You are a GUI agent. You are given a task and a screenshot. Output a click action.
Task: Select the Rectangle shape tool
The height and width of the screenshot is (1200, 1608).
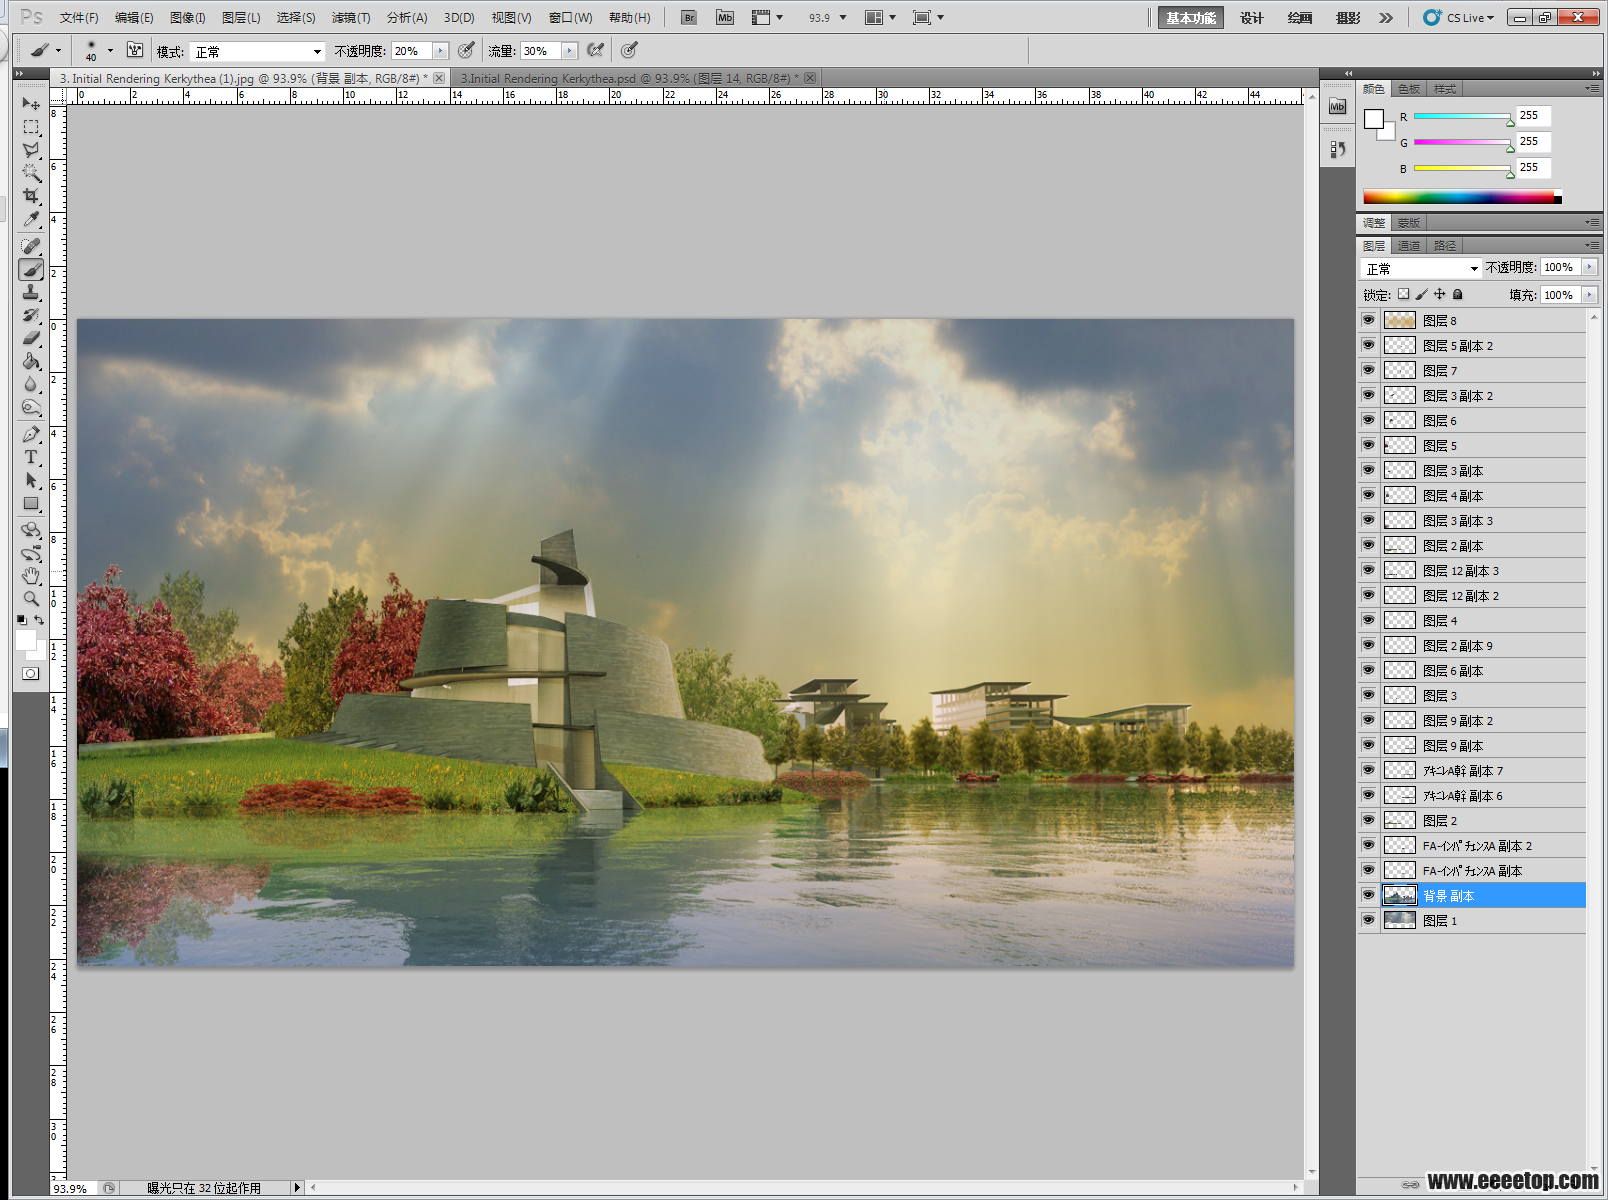(x=31, y=503)
